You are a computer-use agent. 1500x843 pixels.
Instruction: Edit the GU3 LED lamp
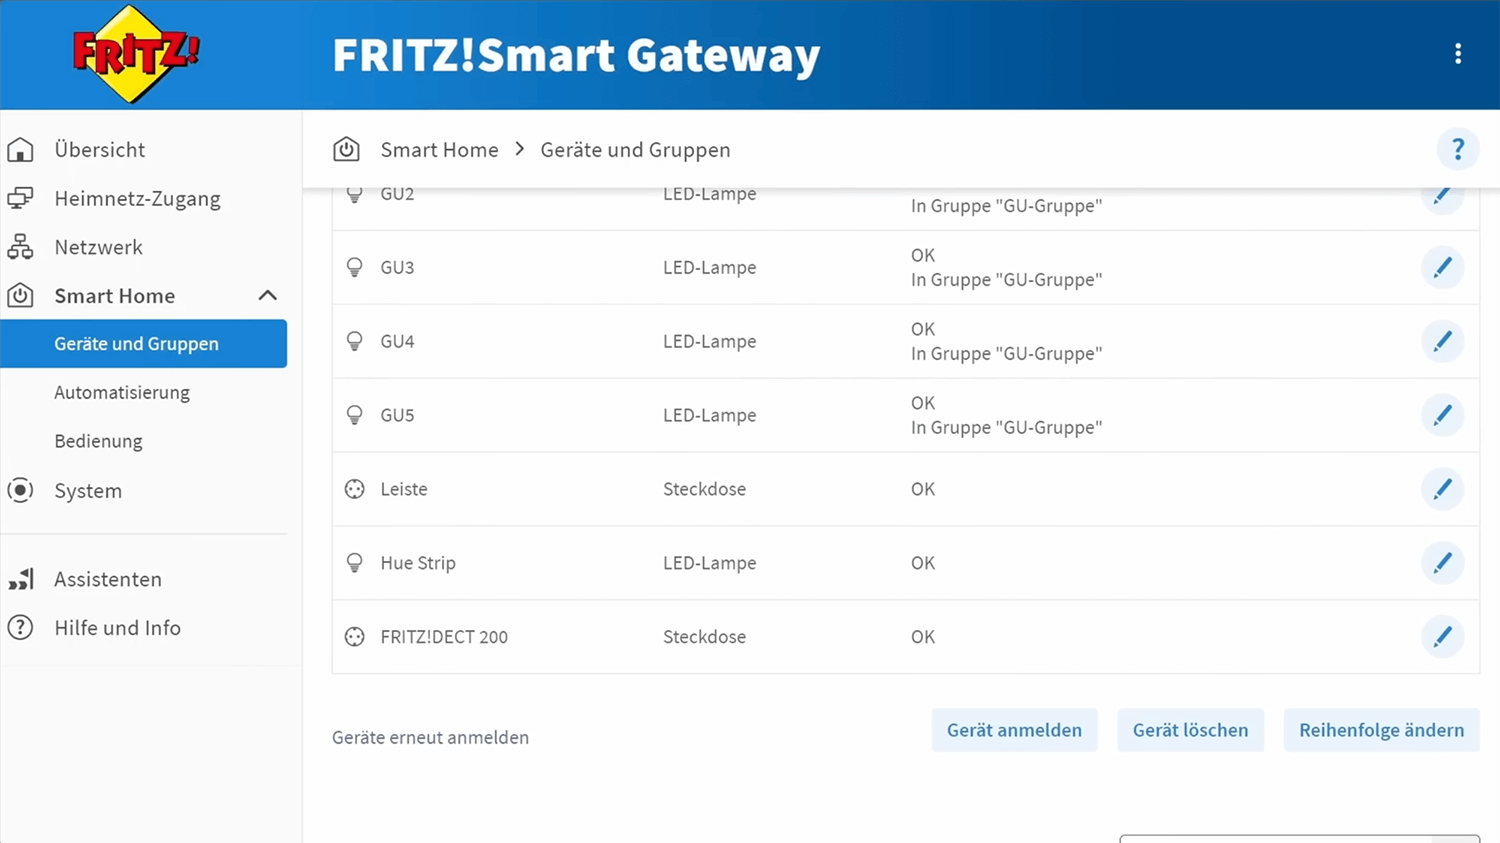[1442, 268]
